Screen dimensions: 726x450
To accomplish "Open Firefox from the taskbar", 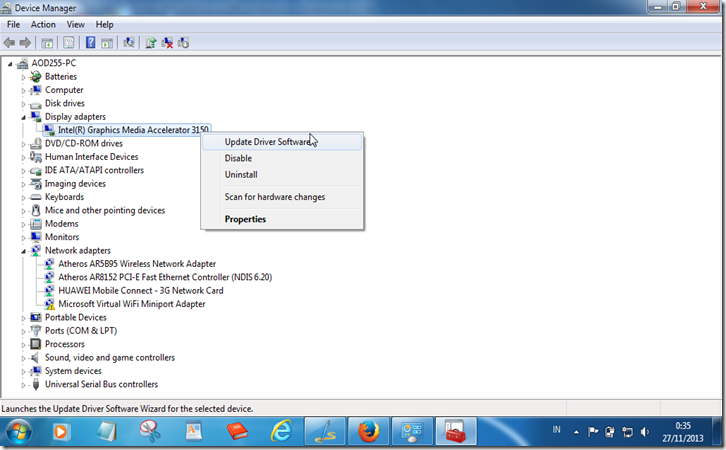I will [x=369, y=431].
